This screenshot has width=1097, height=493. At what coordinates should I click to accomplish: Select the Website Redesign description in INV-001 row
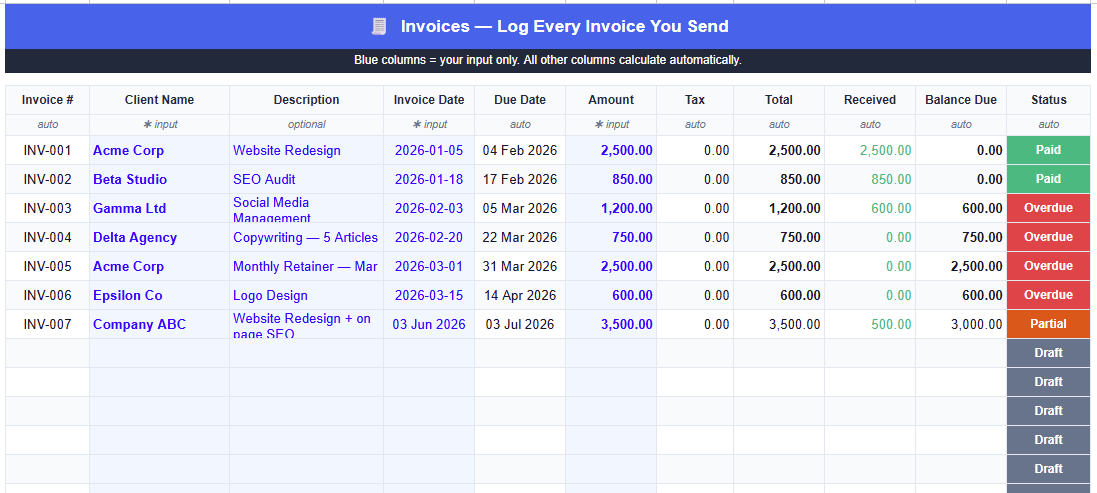306,150
